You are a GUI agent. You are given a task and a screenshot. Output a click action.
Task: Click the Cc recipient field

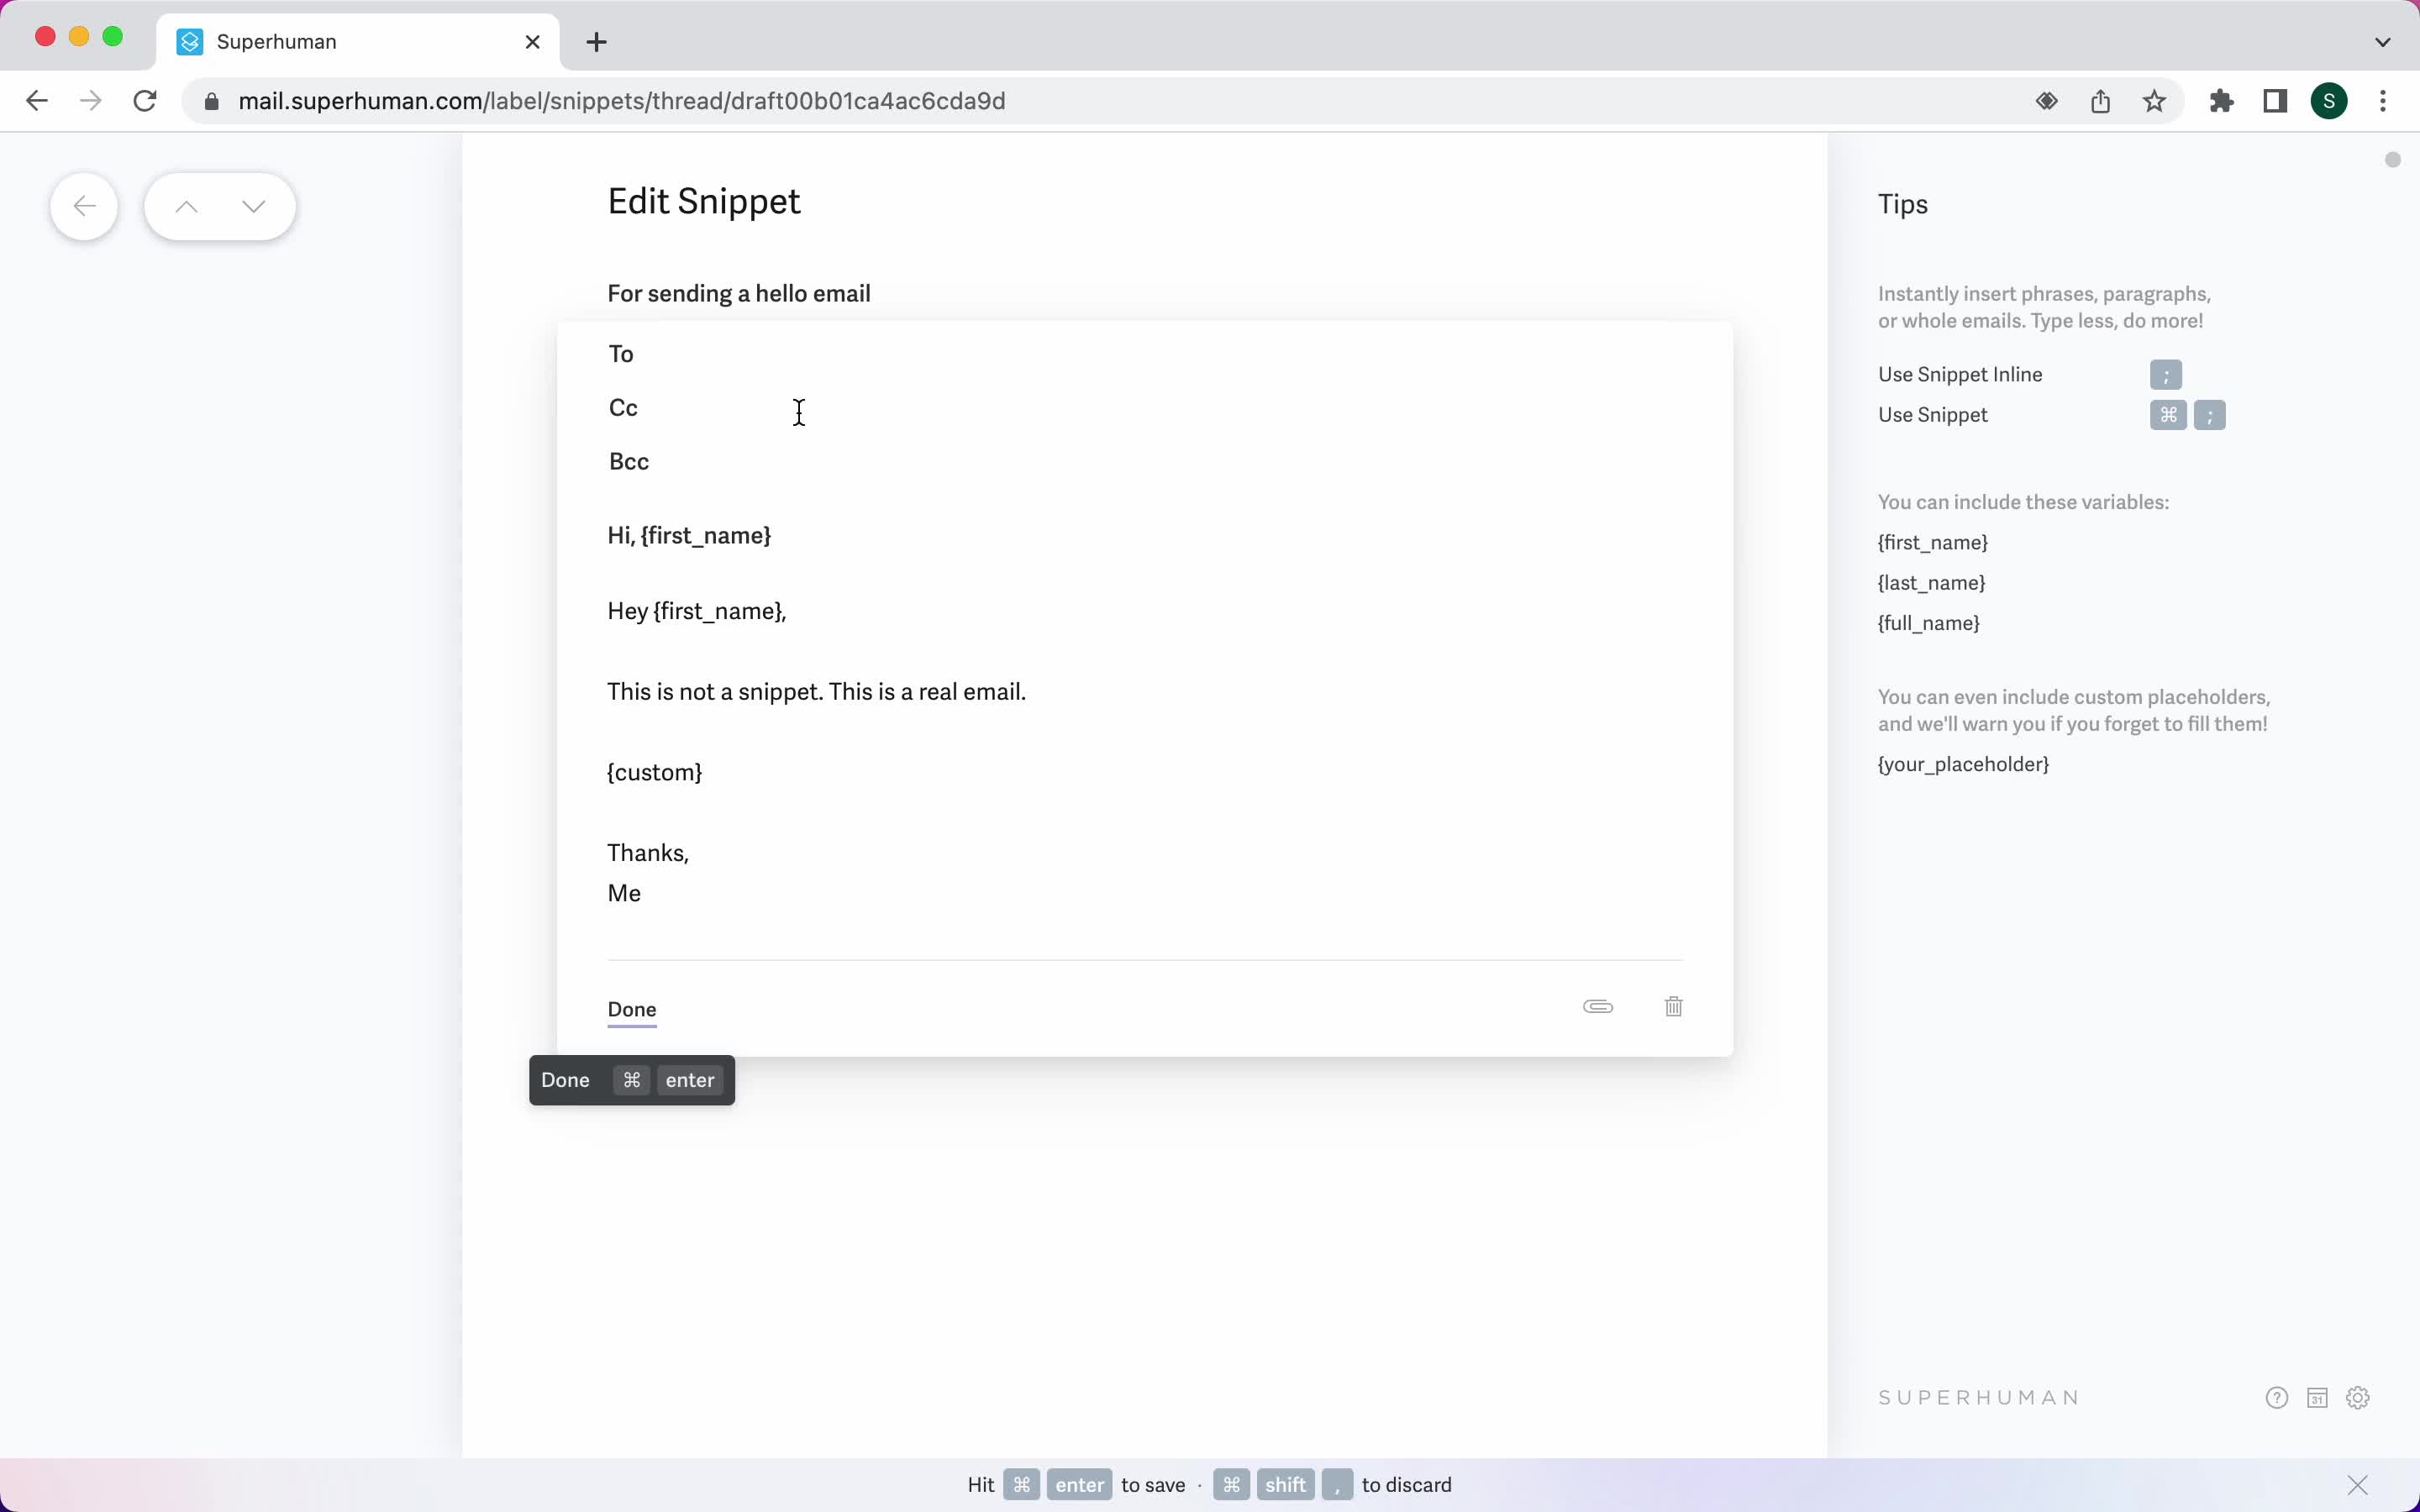click(x=1145, y=408)
